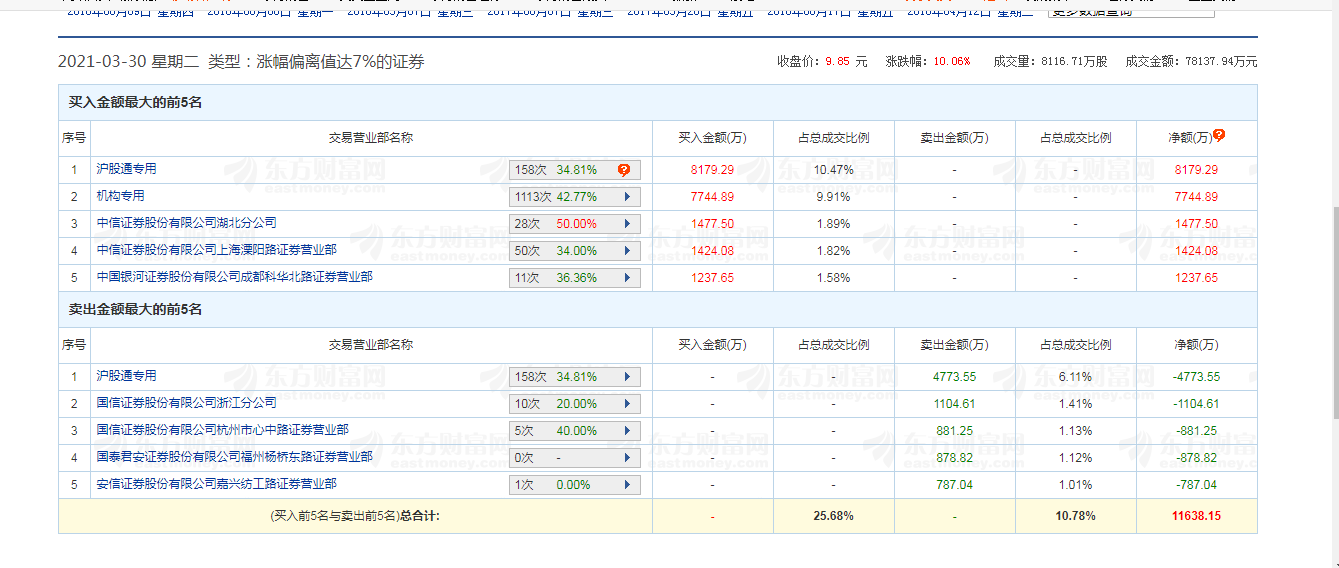The height and width of the screenshot is (568, 1339).
Task: Click the total net amount 11638.15
Action: click(1196, 516)
